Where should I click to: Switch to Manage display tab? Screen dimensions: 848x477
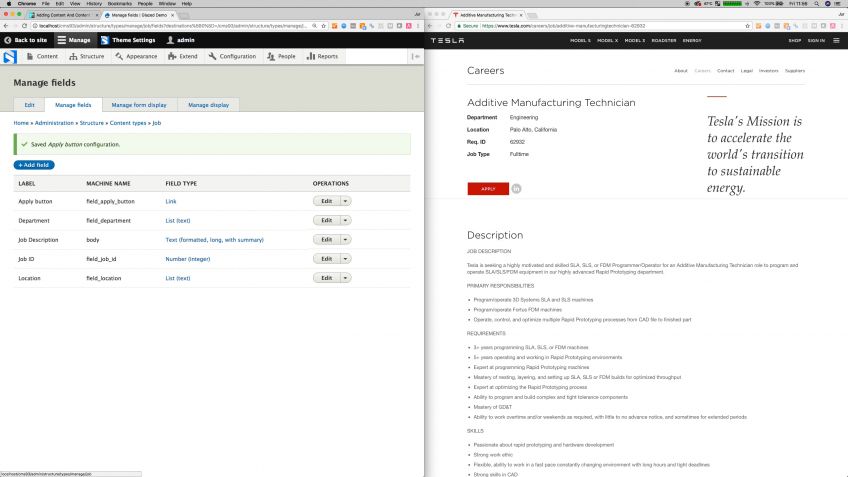coord(209,105)
